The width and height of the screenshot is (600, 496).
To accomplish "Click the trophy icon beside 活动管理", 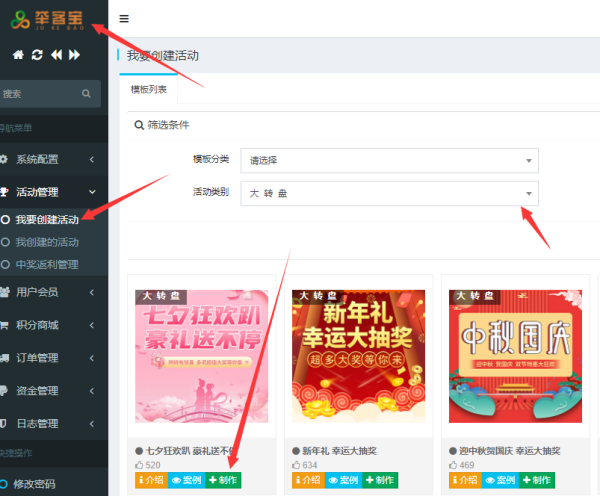I will click(4, 192).
